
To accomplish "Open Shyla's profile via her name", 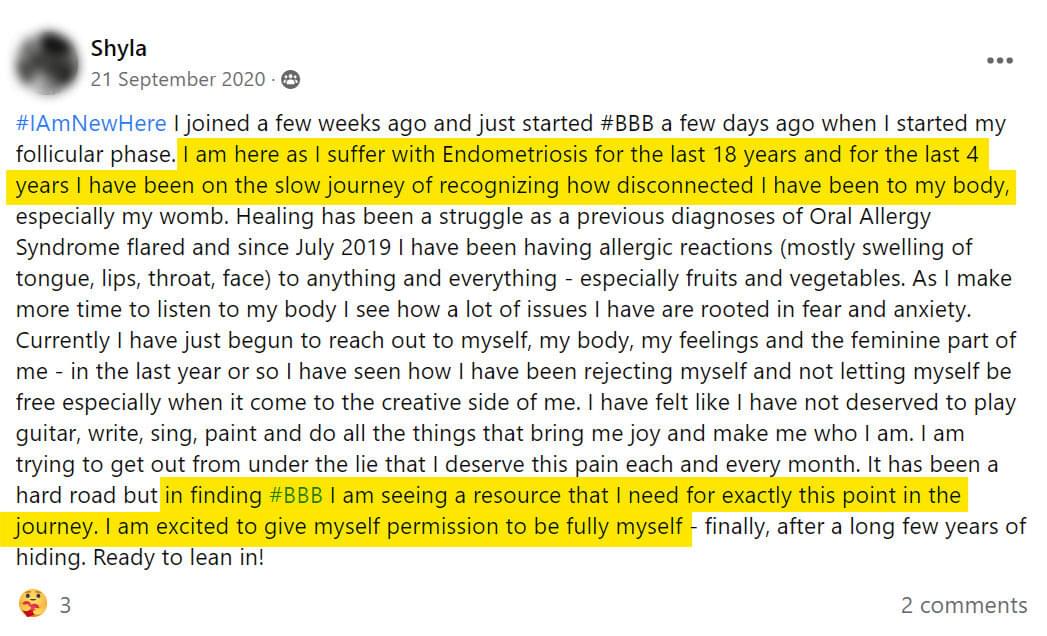I will [119, 48].
